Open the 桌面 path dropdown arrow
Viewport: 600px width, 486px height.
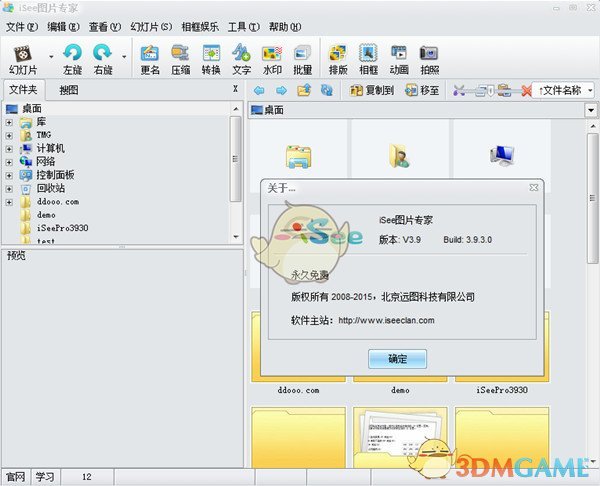click(591, 111)
